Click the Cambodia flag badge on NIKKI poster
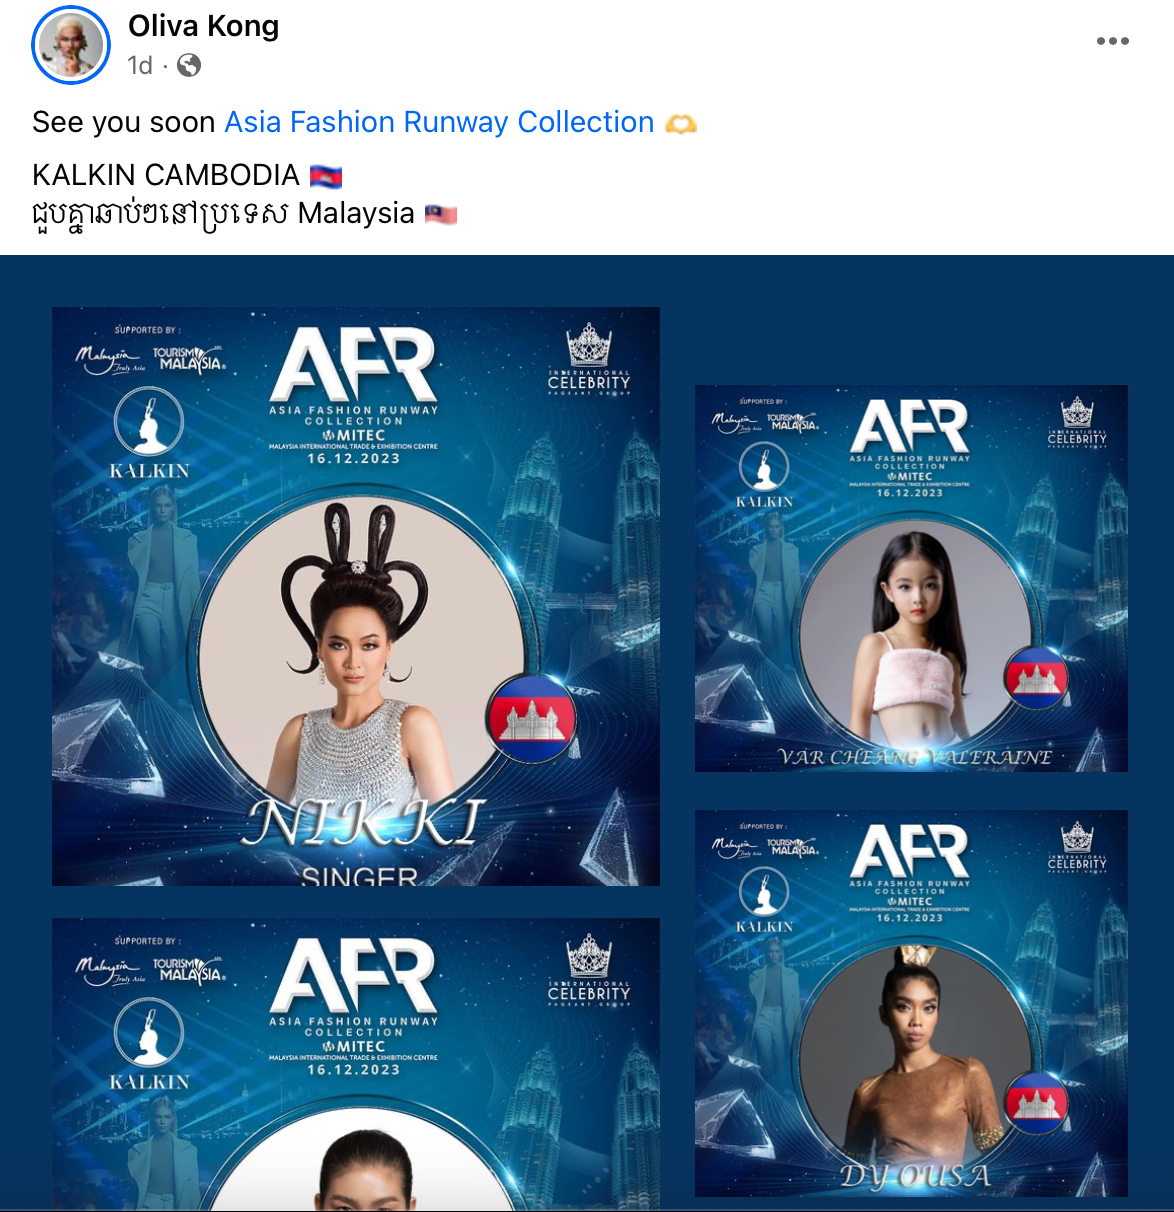 (531, 719)
